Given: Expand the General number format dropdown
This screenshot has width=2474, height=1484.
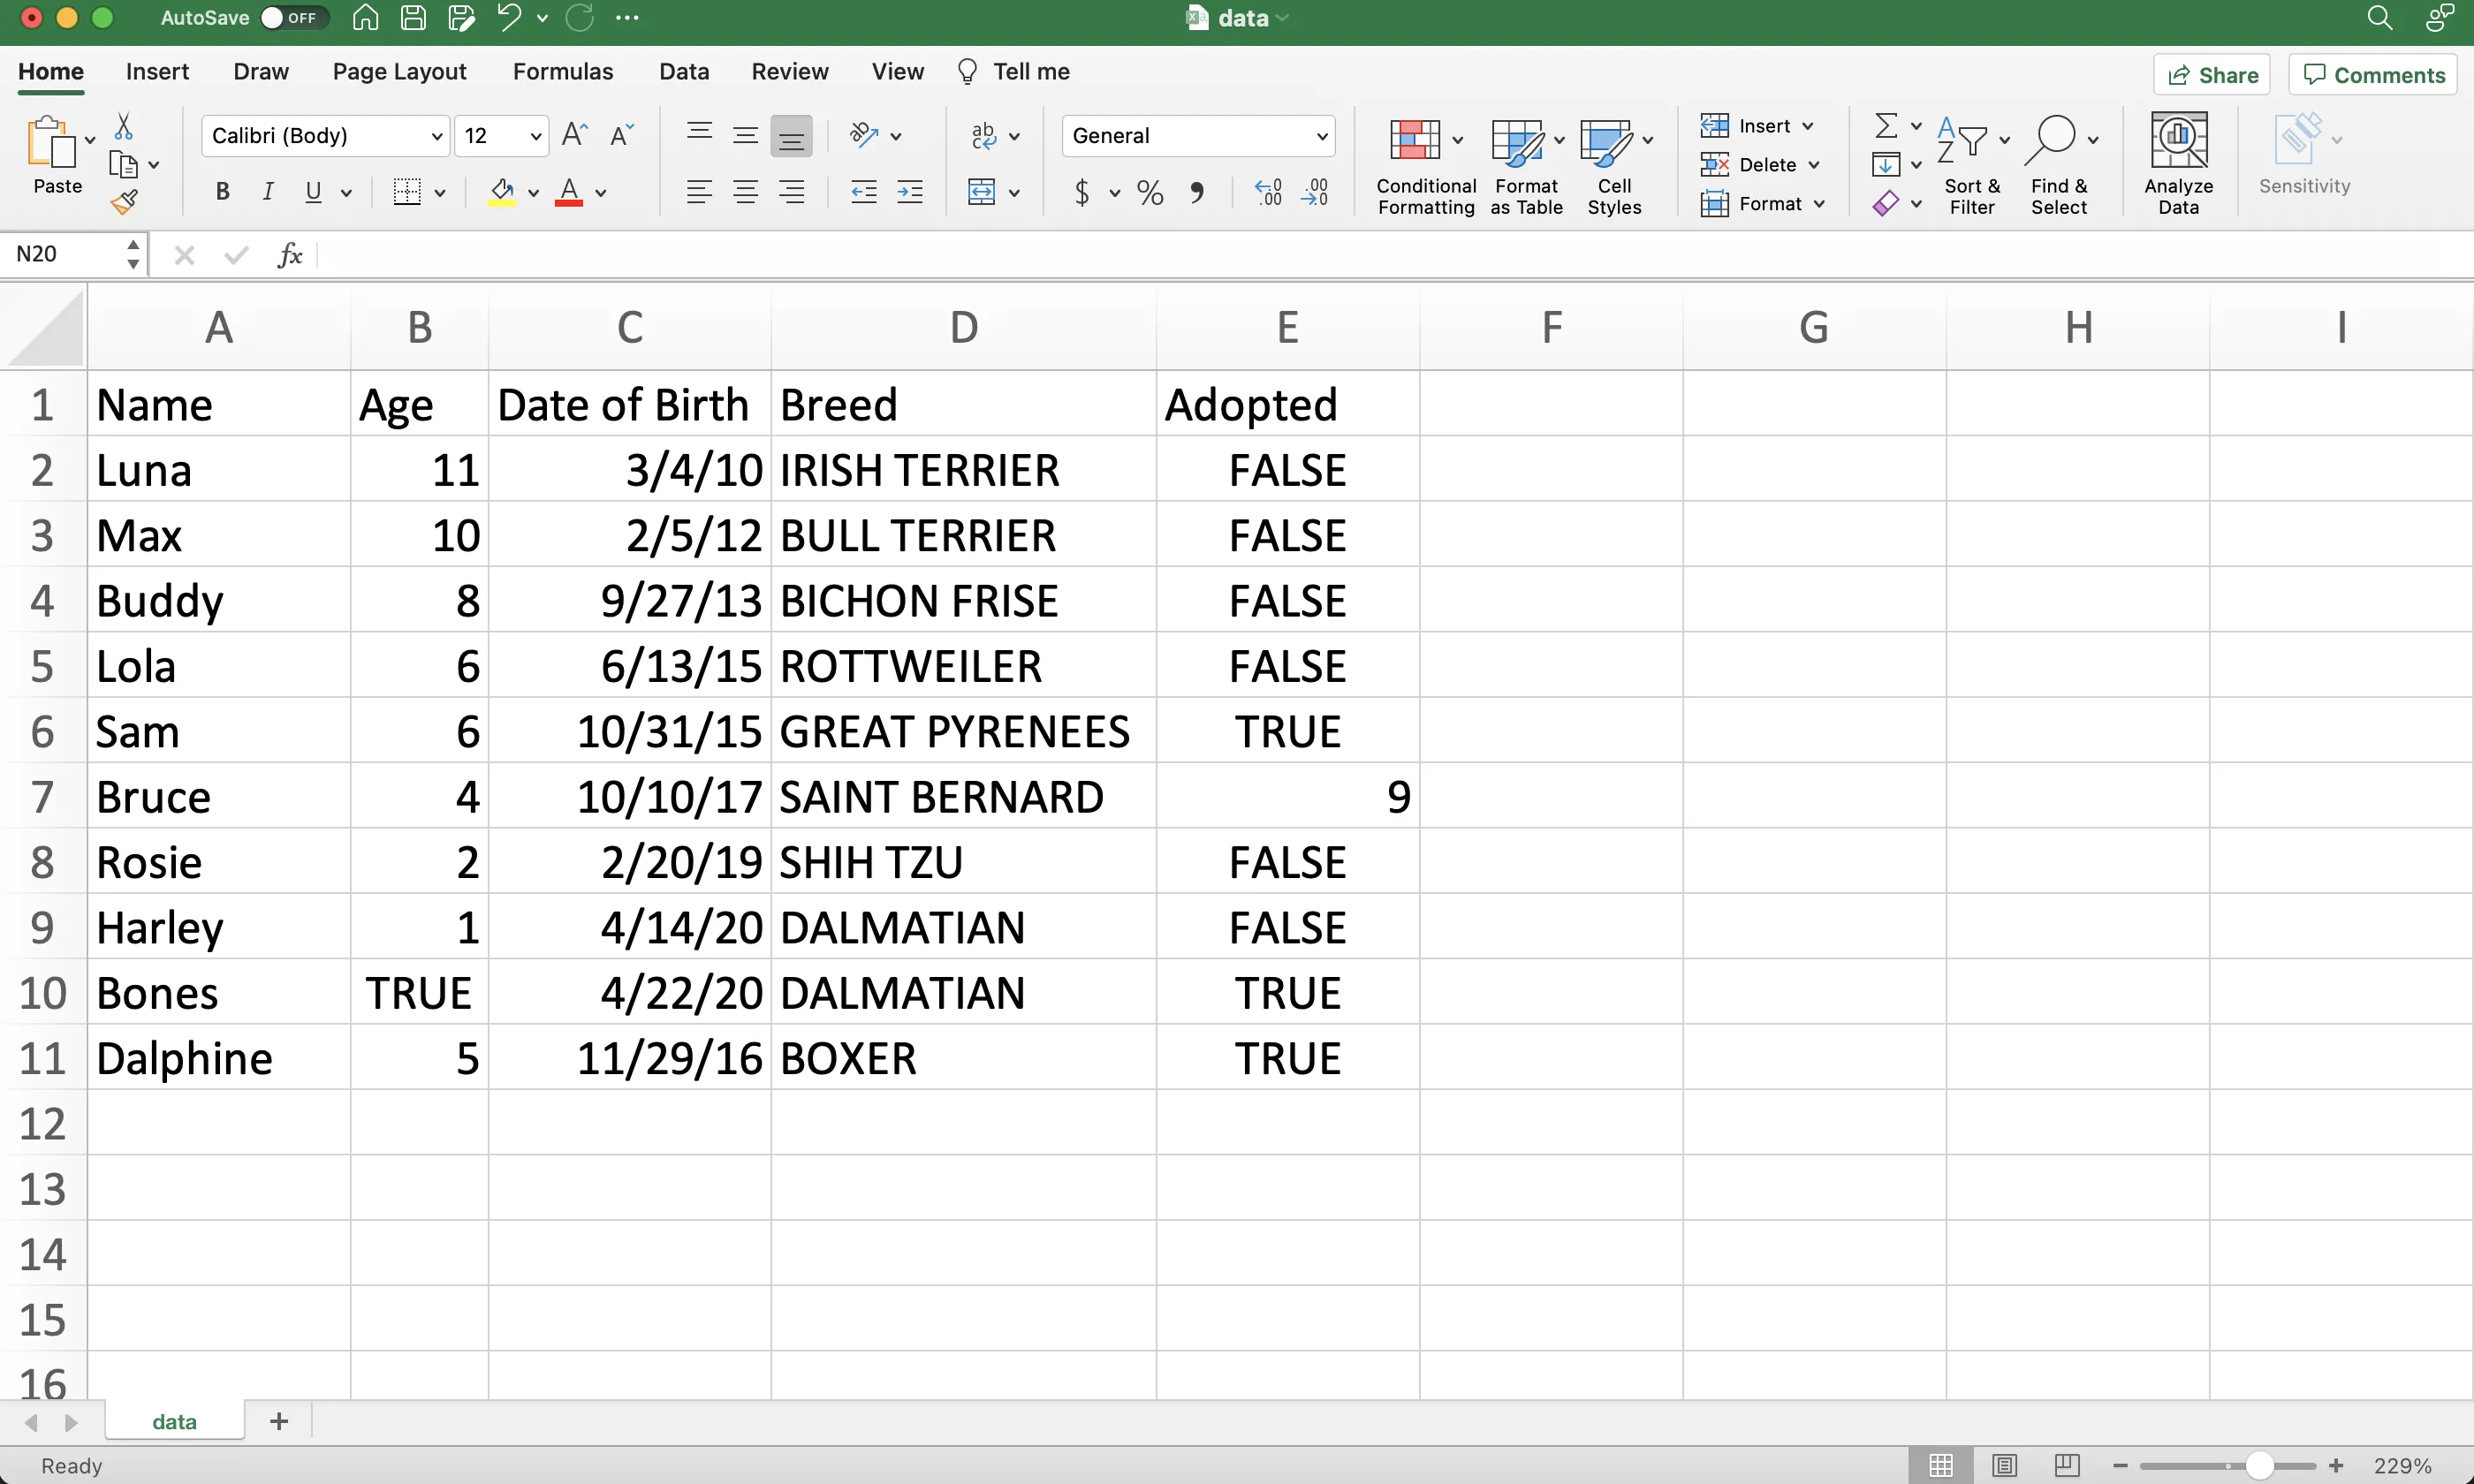Looking at the screenshot, I should coord(1321,136).
